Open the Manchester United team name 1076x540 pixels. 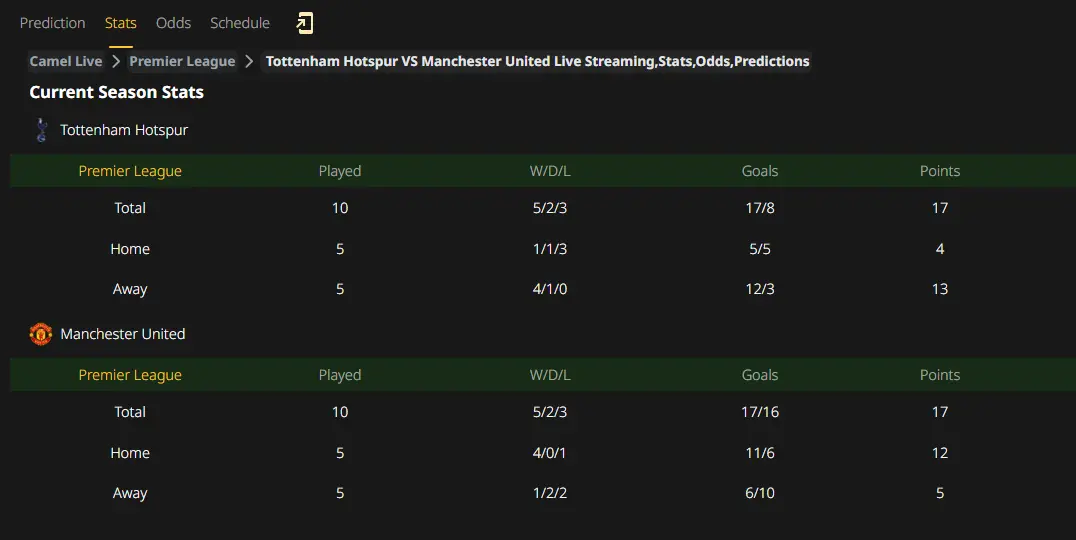tap(123, 334)
